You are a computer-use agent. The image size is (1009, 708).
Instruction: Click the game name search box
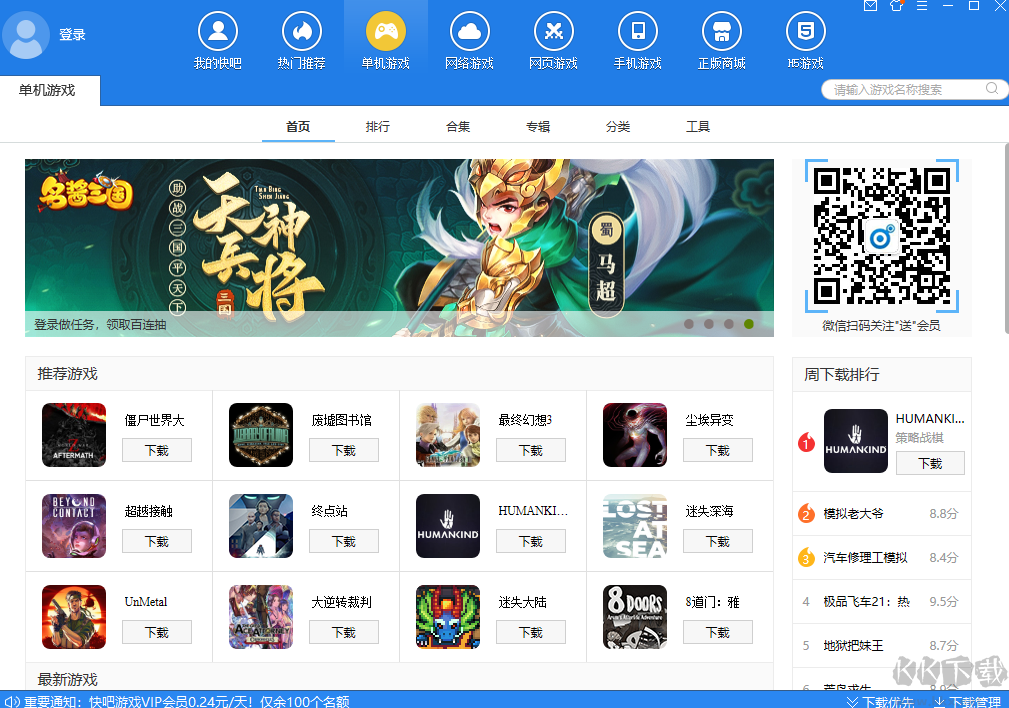[x=900, y=89]
